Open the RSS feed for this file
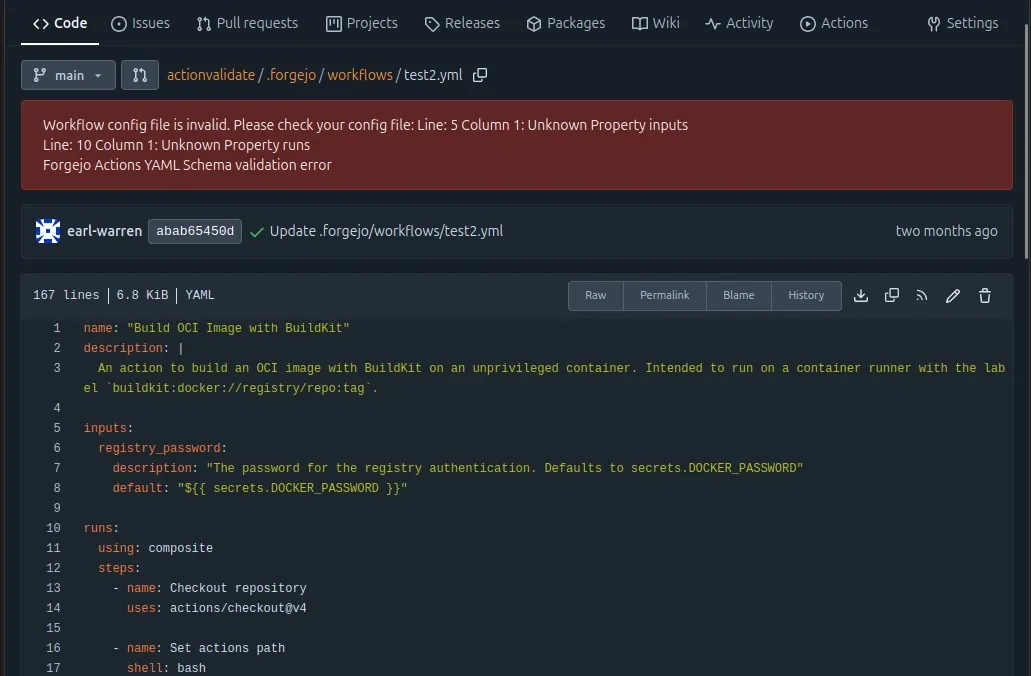Image resolution: width=1031 pixels, height=676 pixels. [921, 295]
